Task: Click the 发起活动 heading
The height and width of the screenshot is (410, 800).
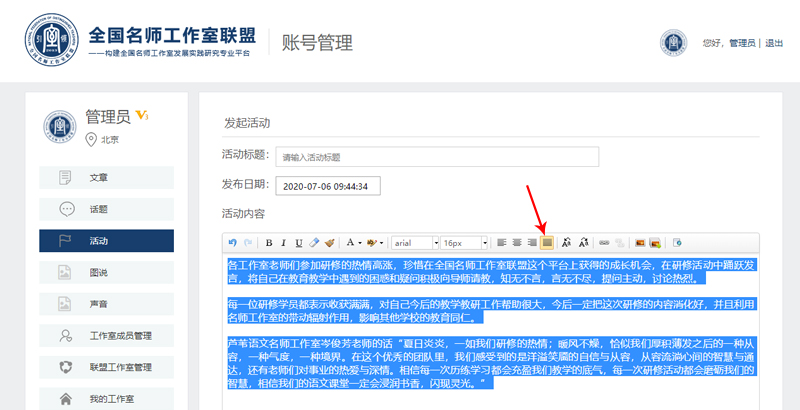Action: (x=247, y=123)
